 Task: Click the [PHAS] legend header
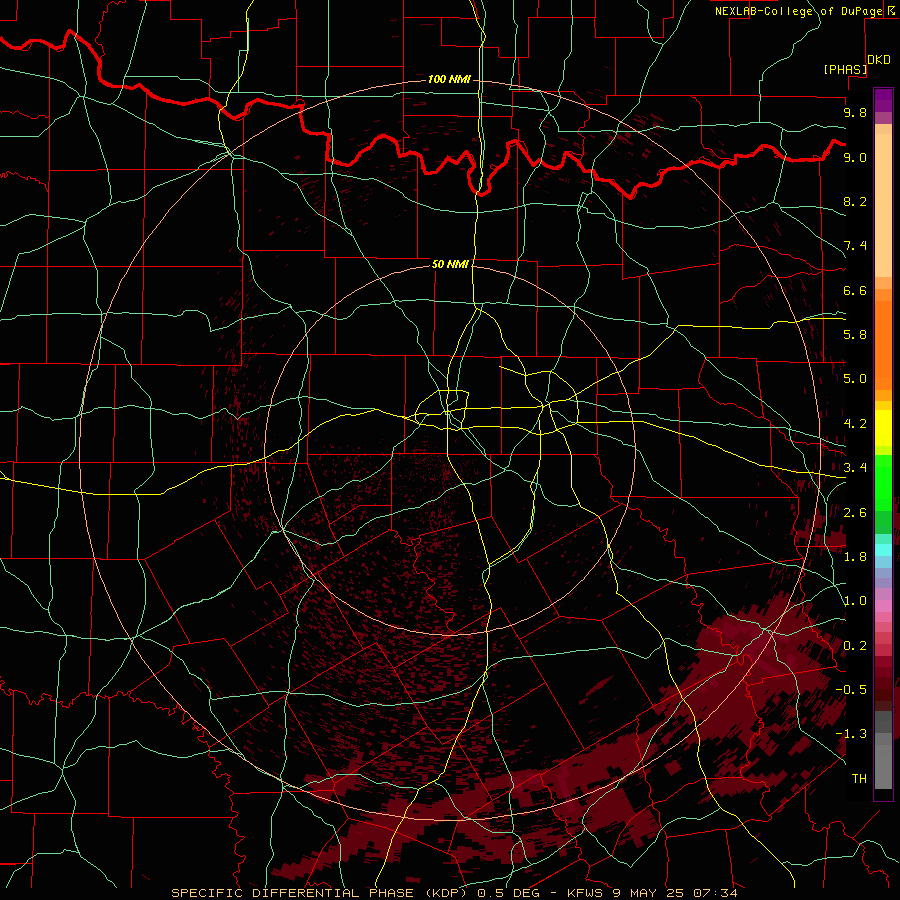pyautogui.click(x=845, y=69)
